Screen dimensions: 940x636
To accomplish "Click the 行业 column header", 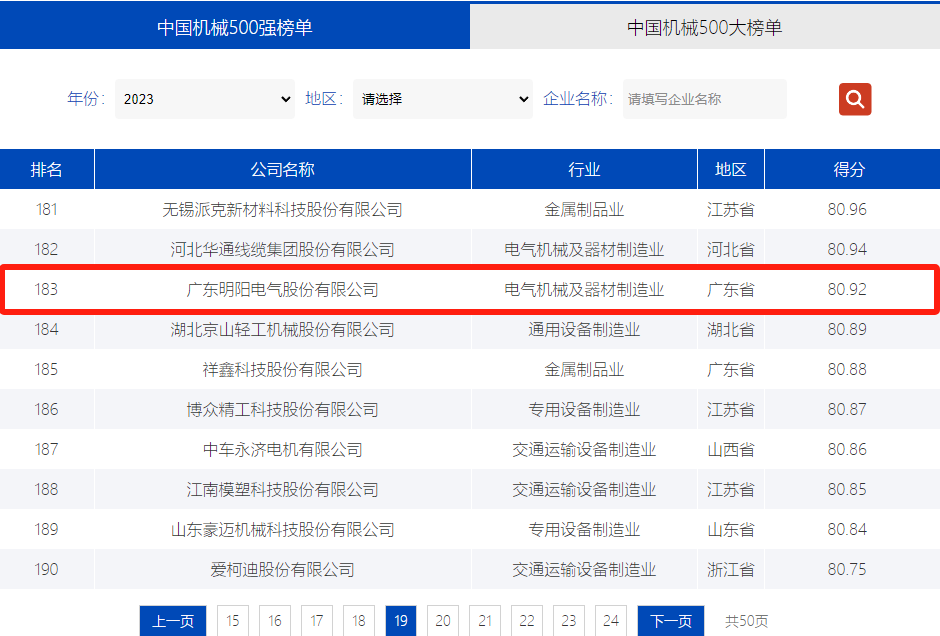I will click(x=585, y=170).
